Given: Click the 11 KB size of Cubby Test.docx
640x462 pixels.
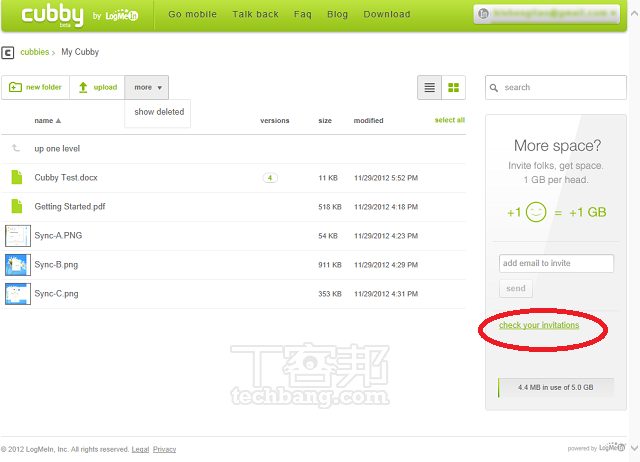Looking at the screenshot, I should click(328, 178).
